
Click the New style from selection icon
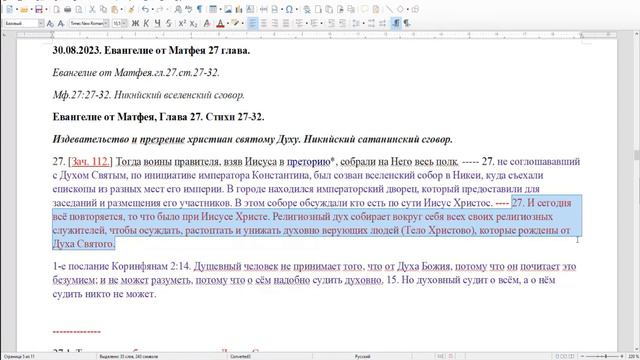[x=61, y=23]
